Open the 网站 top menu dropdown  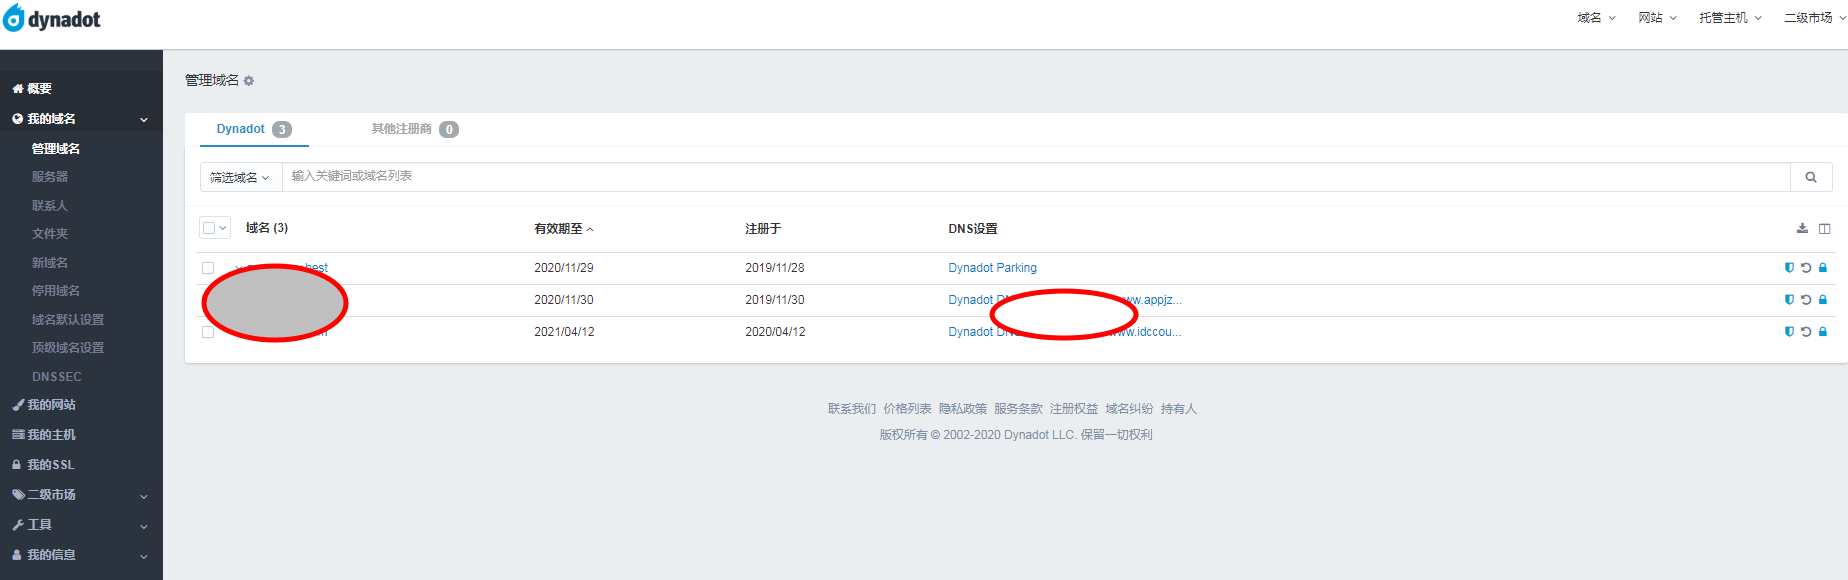click(x=1657, y=18)
